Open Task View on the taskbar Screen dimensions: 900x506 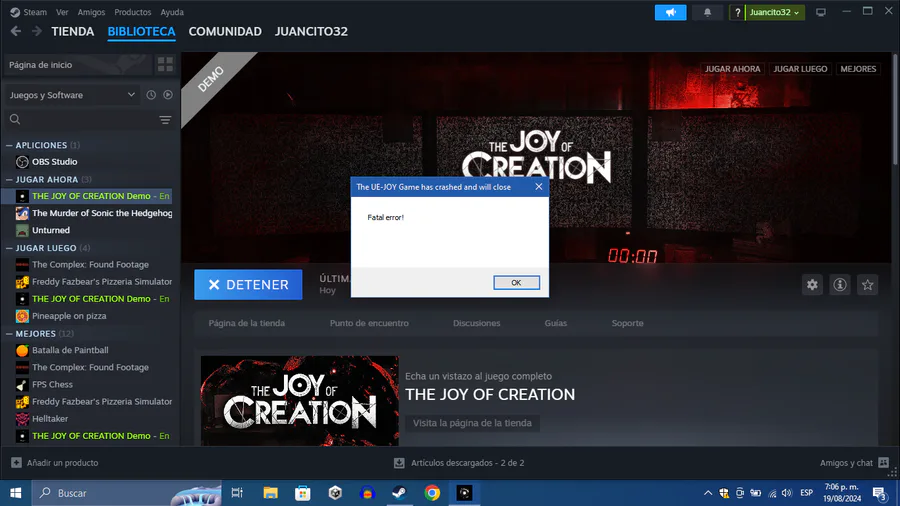[x=237, y=493]
